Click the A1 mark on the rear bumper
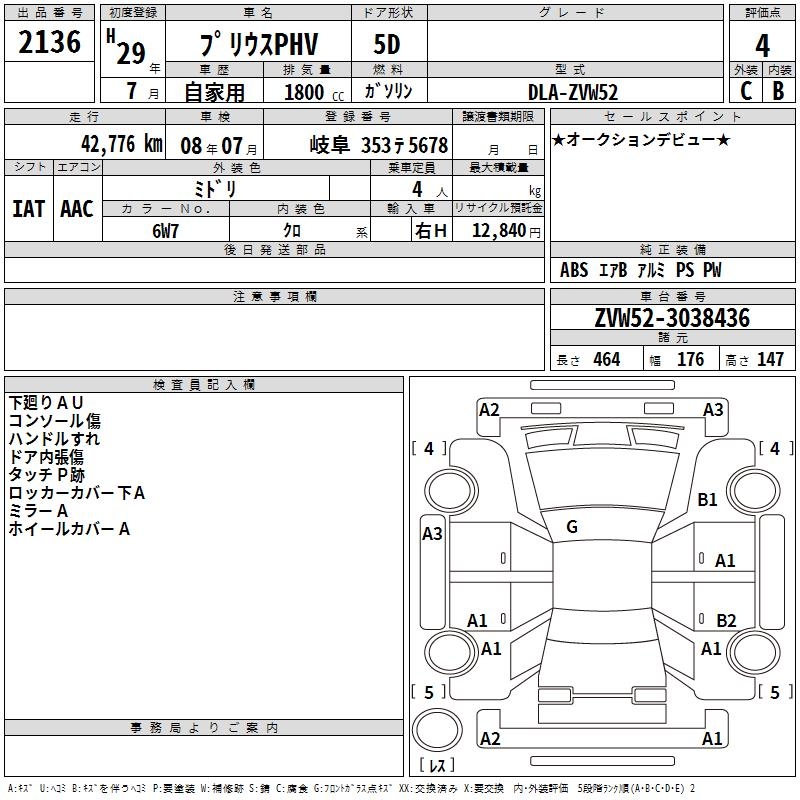800x800 pixels. pos(712,738)
